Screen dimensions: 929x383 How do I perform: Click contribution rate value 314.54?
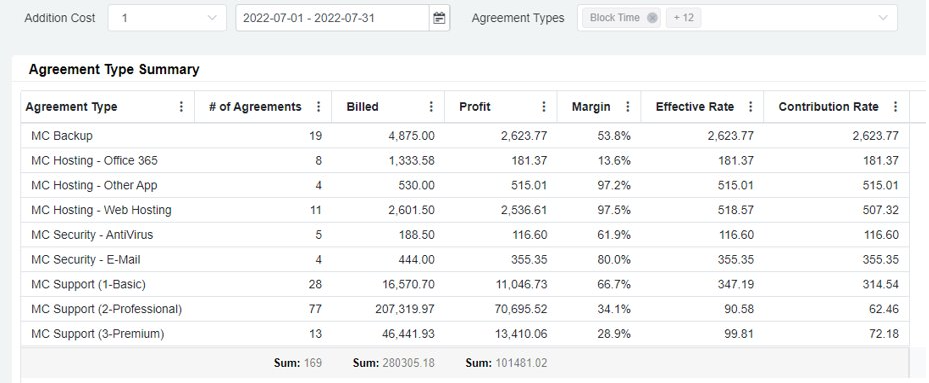pyautogui.click(x=880, y=285)
